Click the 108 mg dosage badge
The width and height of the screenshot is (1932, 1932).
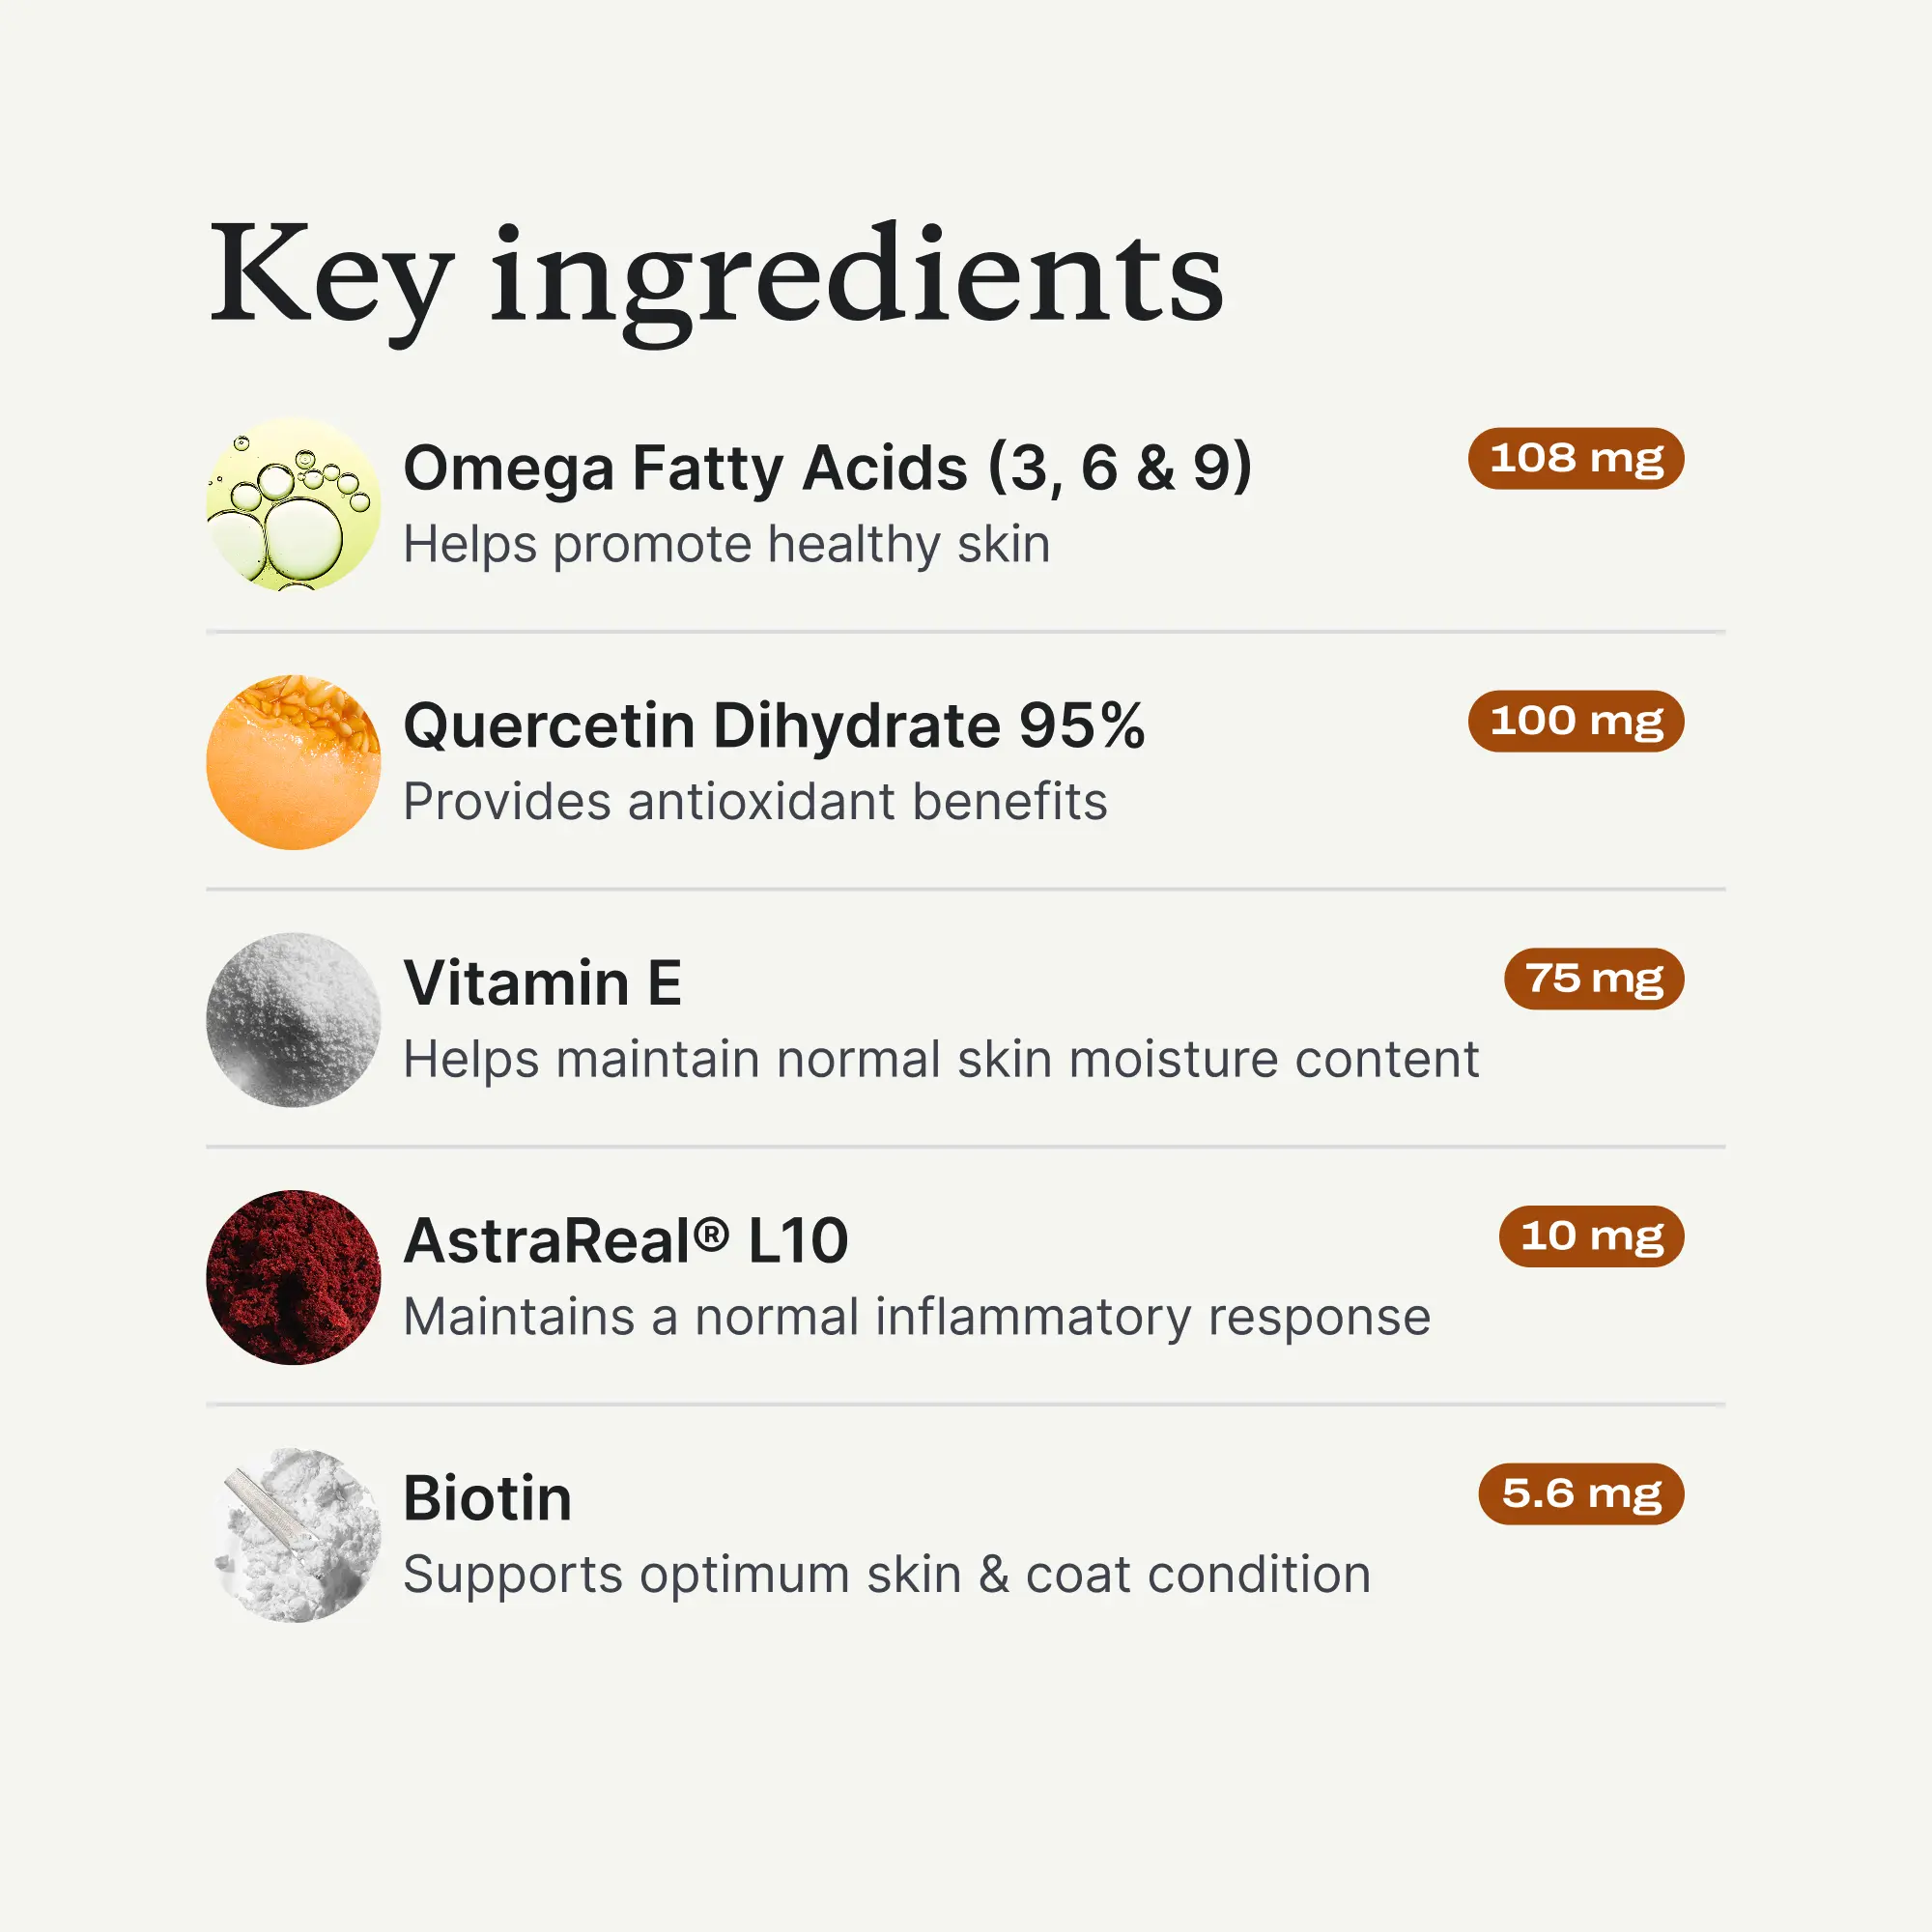pos(1576,459)
